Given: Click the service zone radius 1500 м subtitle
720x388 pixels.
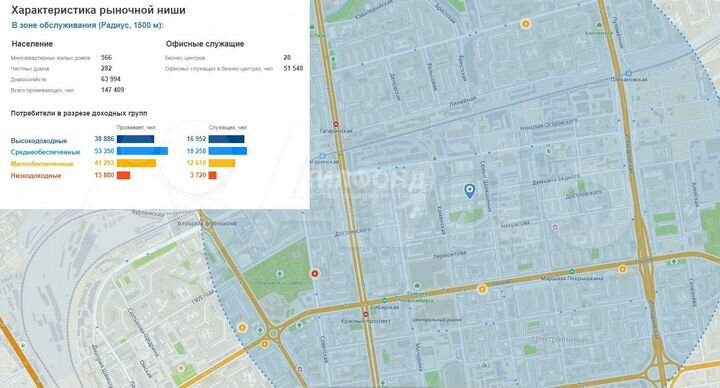Looking at the screenshot, I should pos(88,25).
